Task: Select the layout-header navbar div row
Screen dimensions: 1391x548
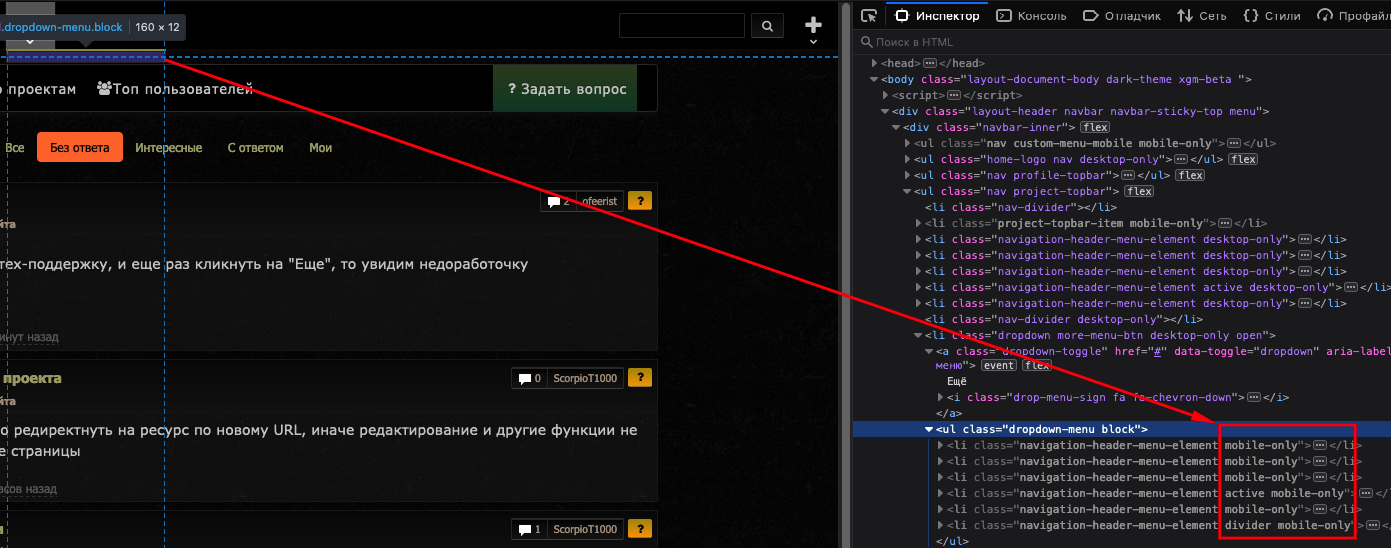Action: (1122, 111)
